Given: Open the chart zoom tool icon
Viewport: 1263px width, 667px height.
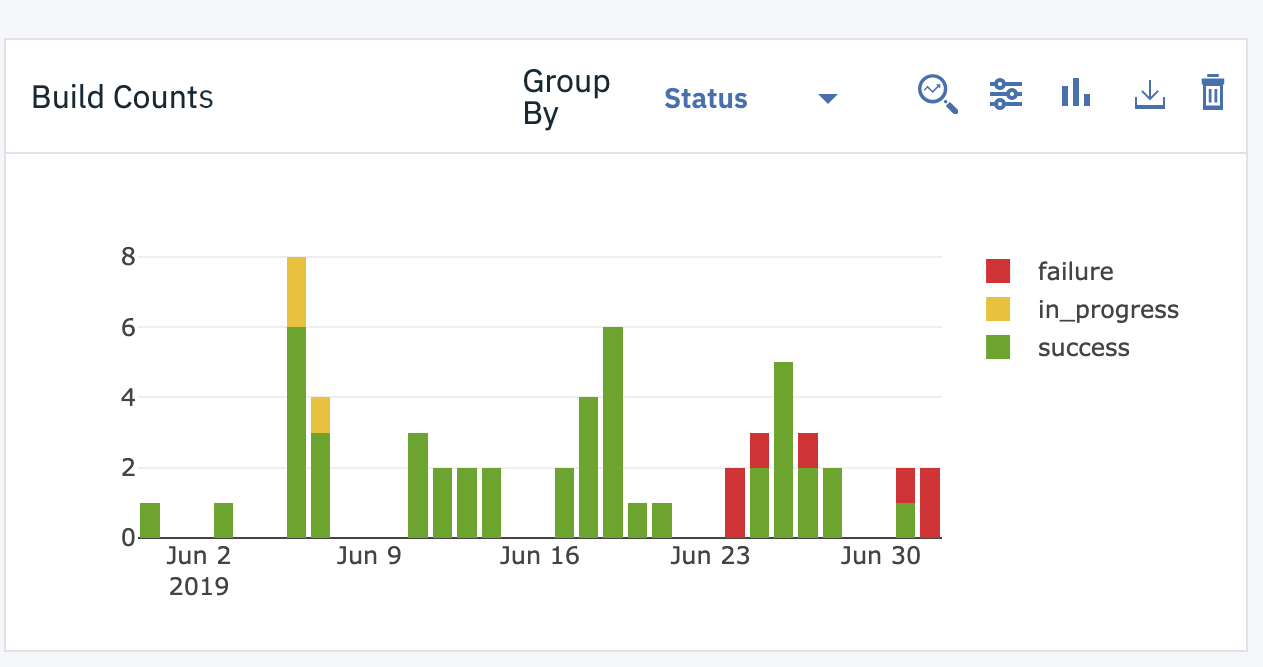Looking at the screenshot, I should (x=937, y=93).
